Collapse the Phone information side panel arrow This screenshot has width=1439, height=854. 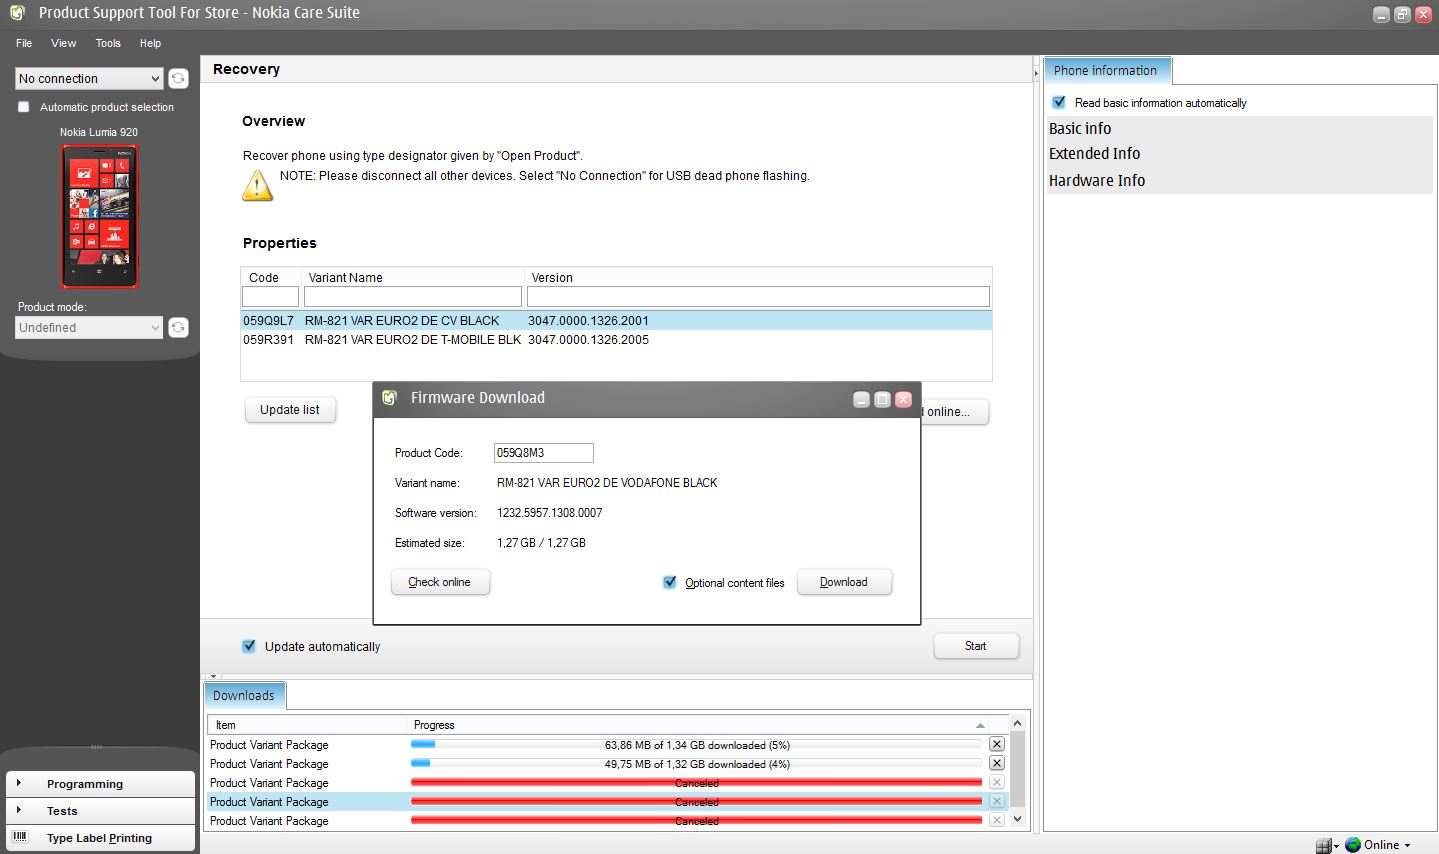pyautogui.click(x=1036, y=72)
